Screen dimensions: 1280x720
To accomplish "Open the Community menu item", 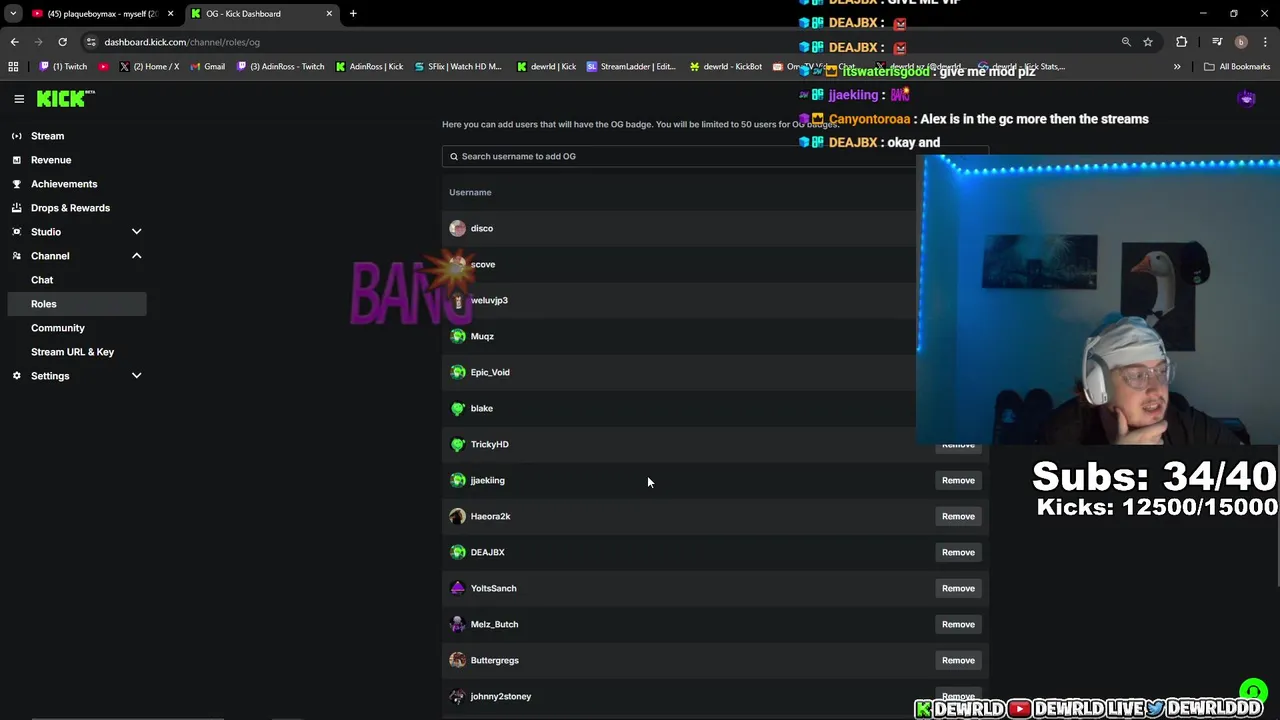I will coord(58,328).
